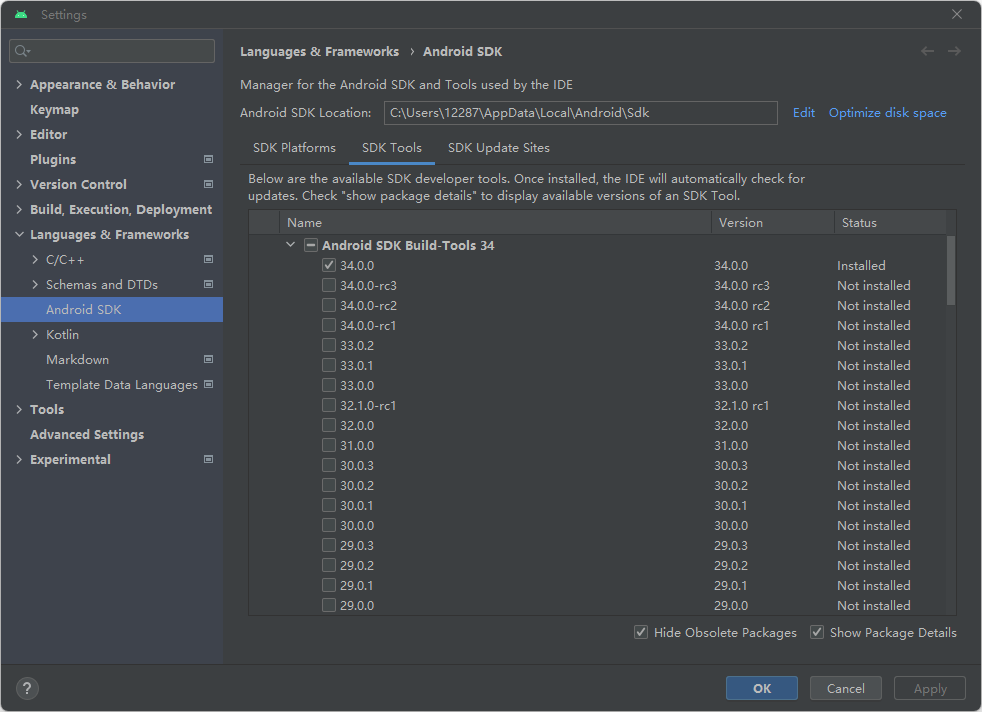
Task: Toggle Hide Obsolete Packages checkbox
Action: click(641, 632)
